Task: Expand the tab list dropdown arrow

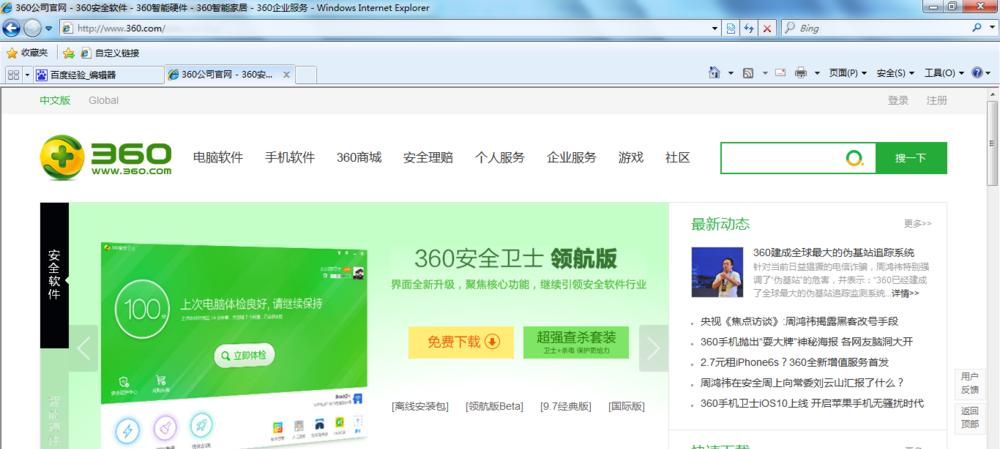Action: (27, 75)
